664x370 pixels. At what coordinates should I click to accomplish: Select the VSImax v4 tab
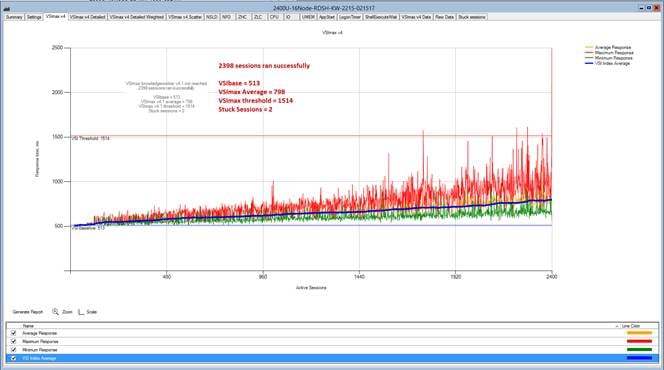55,17
